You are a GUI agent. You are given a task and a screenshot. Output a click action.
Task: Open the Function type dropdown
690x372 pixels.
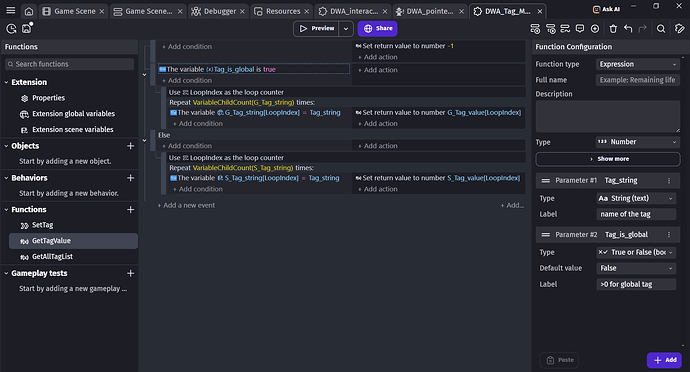(x=638, y=64)
